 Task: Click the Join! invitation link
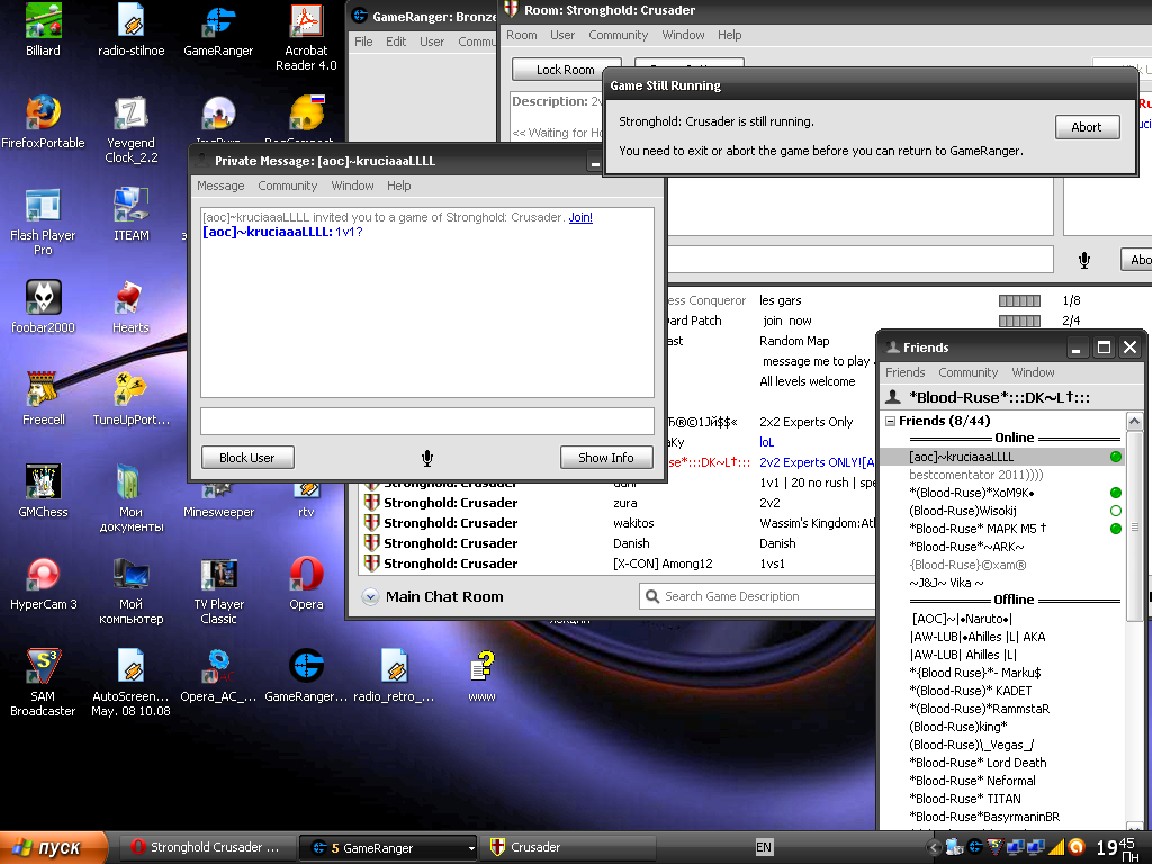pos(580,218)
